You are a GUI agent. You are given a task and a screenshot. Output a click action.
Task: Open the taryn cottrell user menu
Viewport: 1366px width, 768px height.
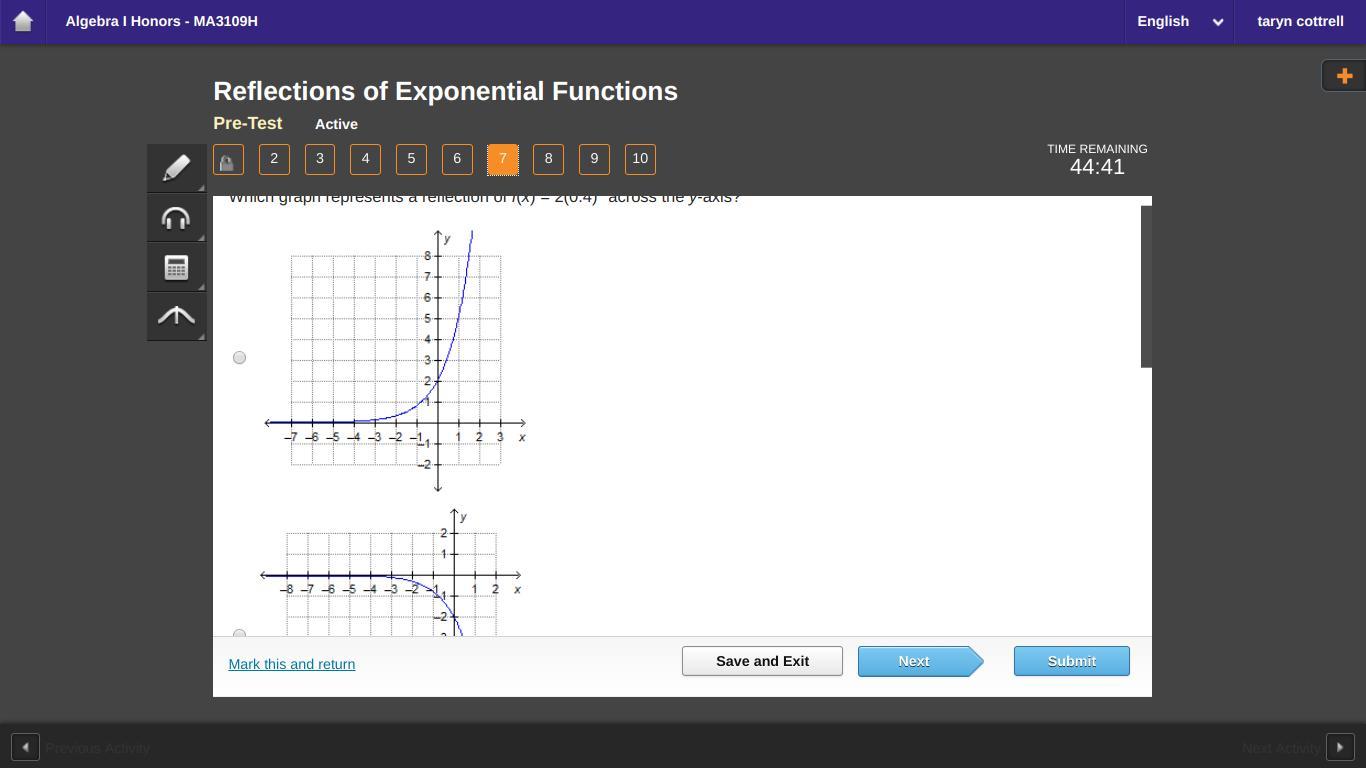1299,21
